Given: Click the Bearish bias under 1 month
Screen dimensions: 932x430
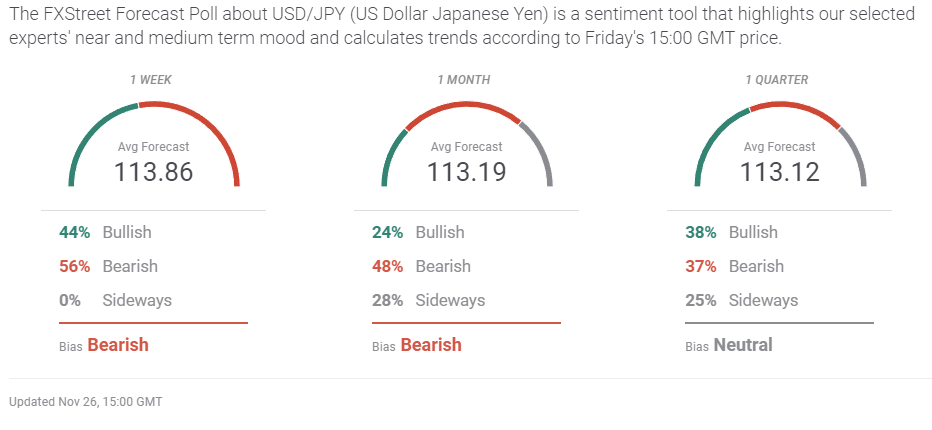Looking at the screenshot, I should 430,345.
